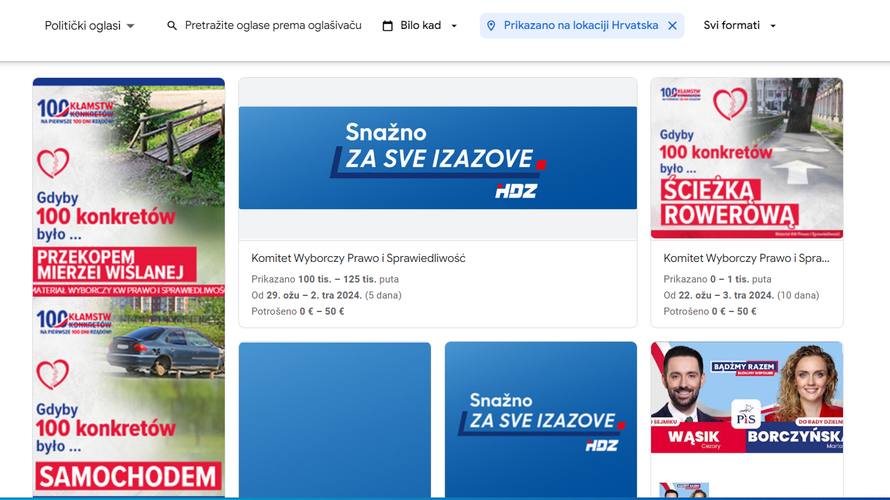890x500 pixels.
Task: Click the truncated Komitet Wyborczy Prawo i Spra... name
Action: [x=746, y=258]
